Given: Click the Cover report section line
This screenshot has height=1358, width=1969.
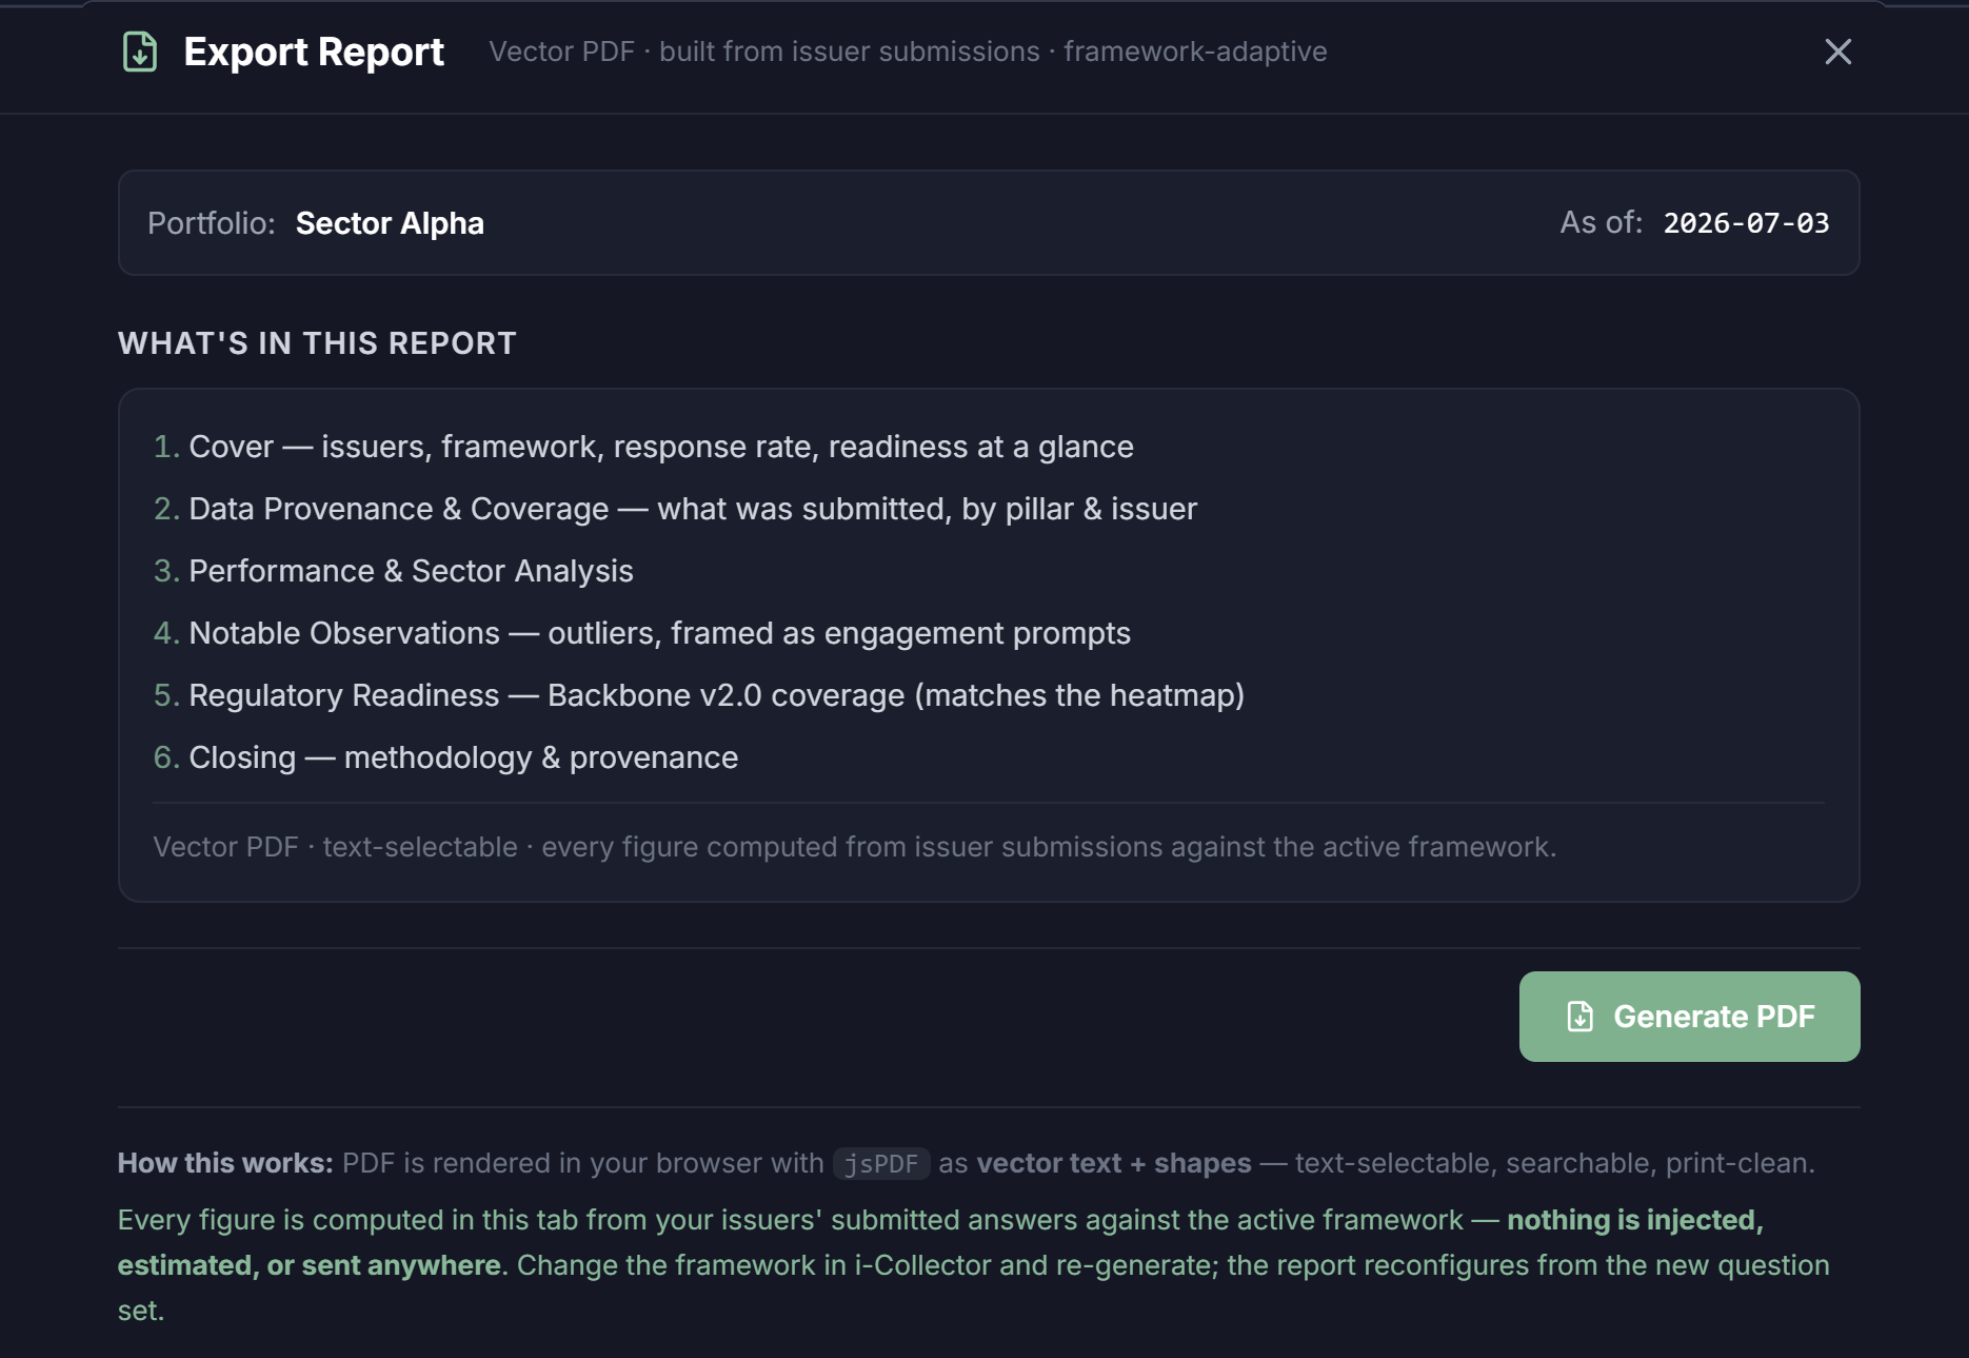Looking at the screenshot, I should (x=643, y=447).
